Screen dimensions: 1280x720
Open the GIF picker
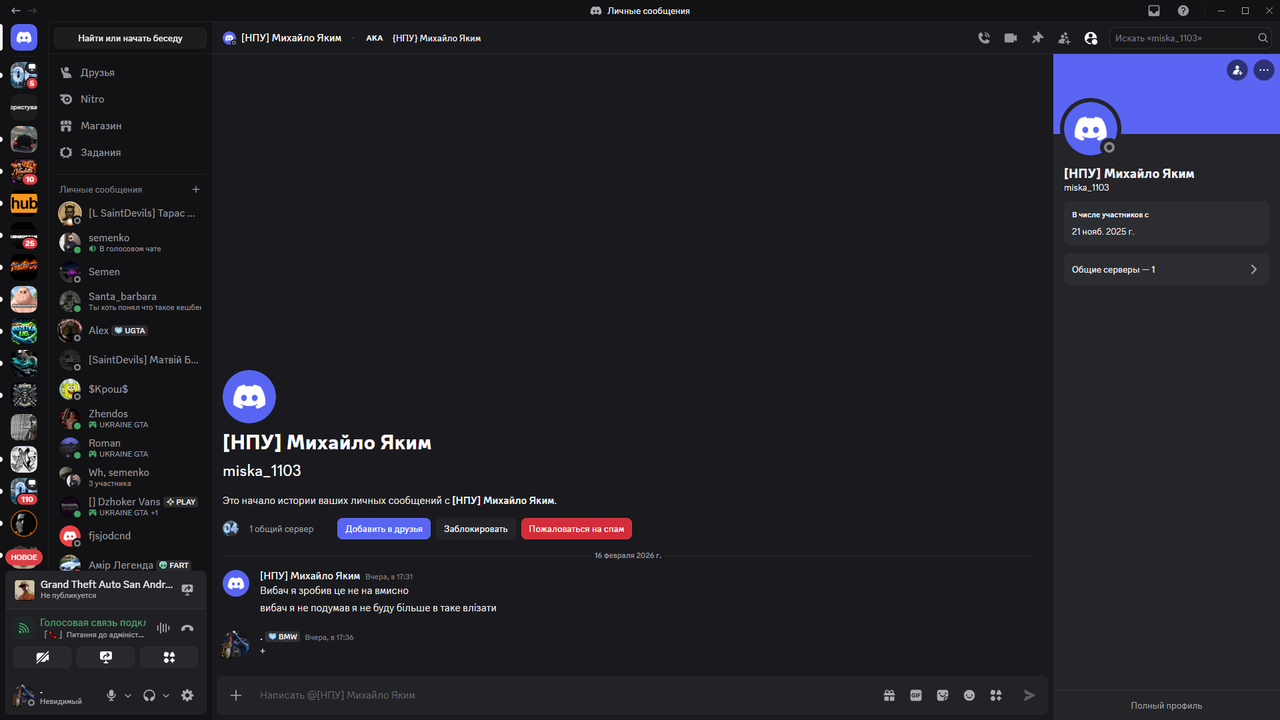[x=916, y=695]
